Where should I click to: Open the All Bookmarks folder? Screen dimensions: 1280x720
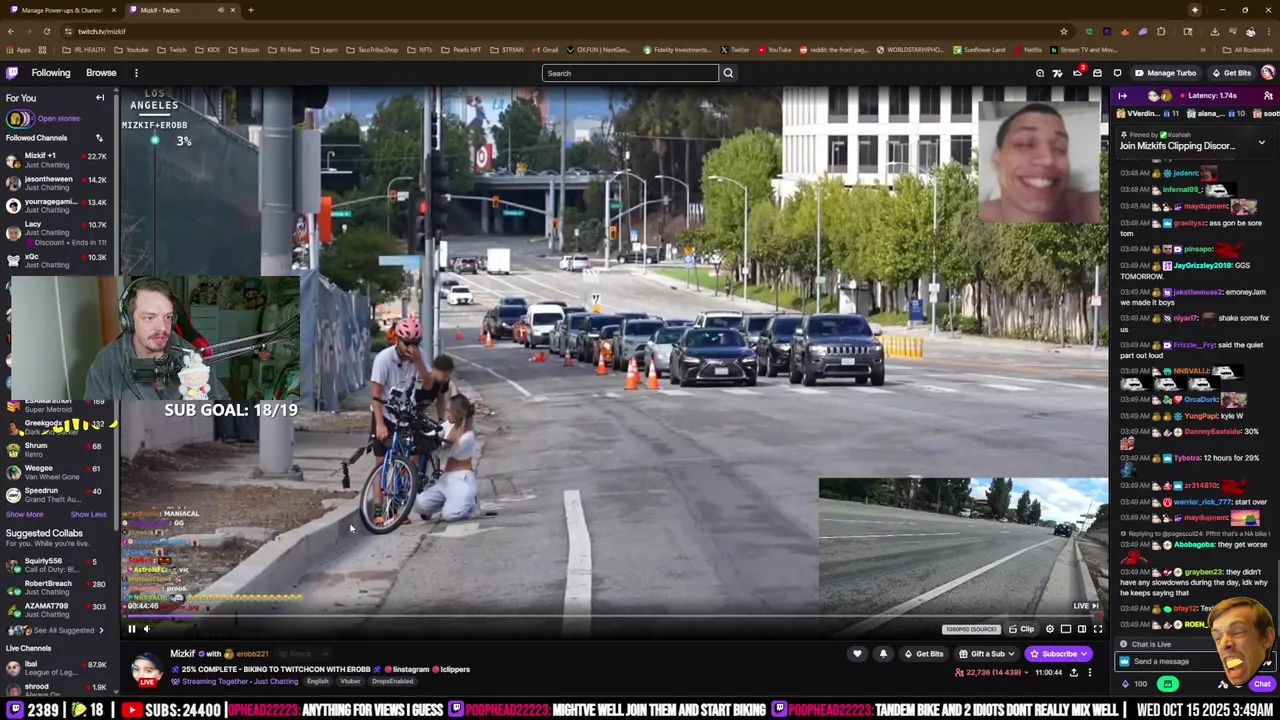coord(1248,50)
